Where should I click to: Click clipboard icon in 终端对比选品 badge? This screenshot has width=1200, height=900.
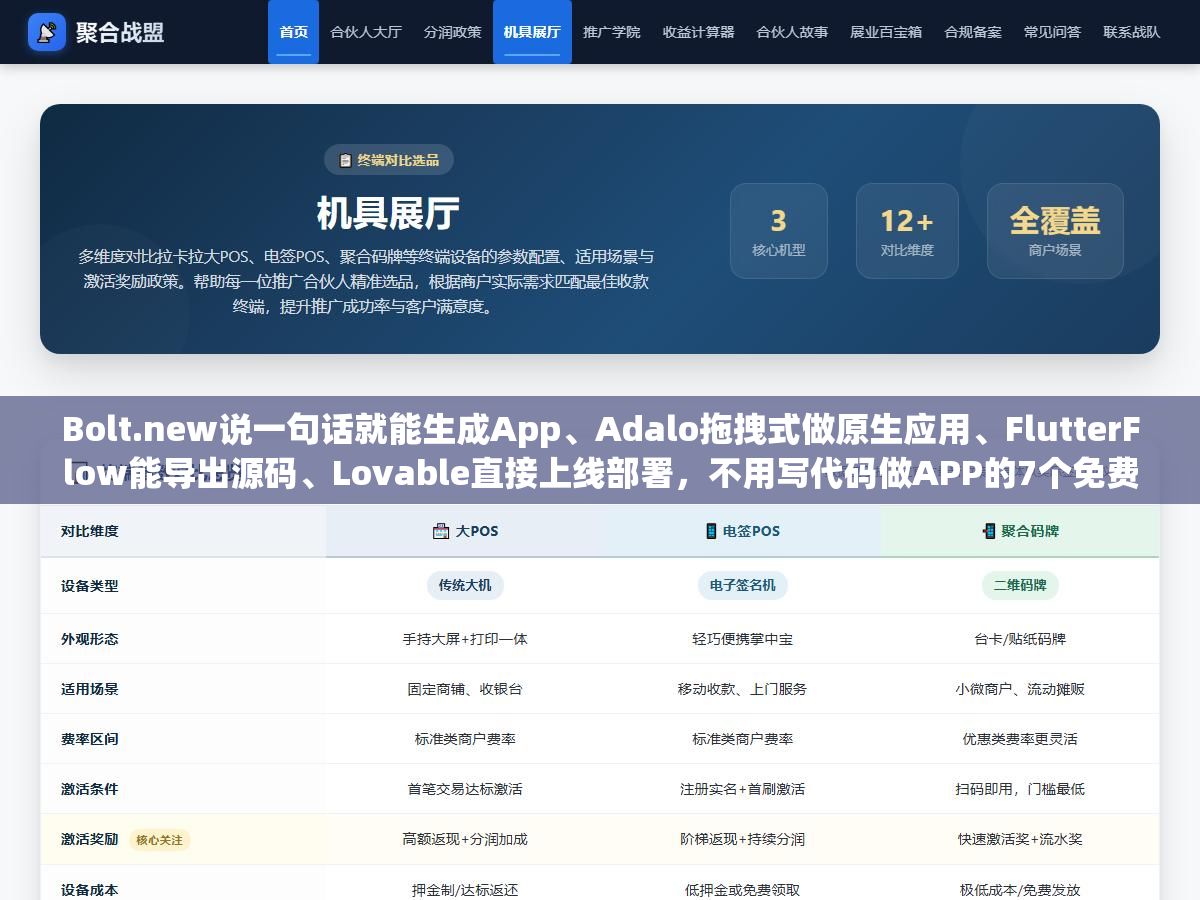pos(346,160)
